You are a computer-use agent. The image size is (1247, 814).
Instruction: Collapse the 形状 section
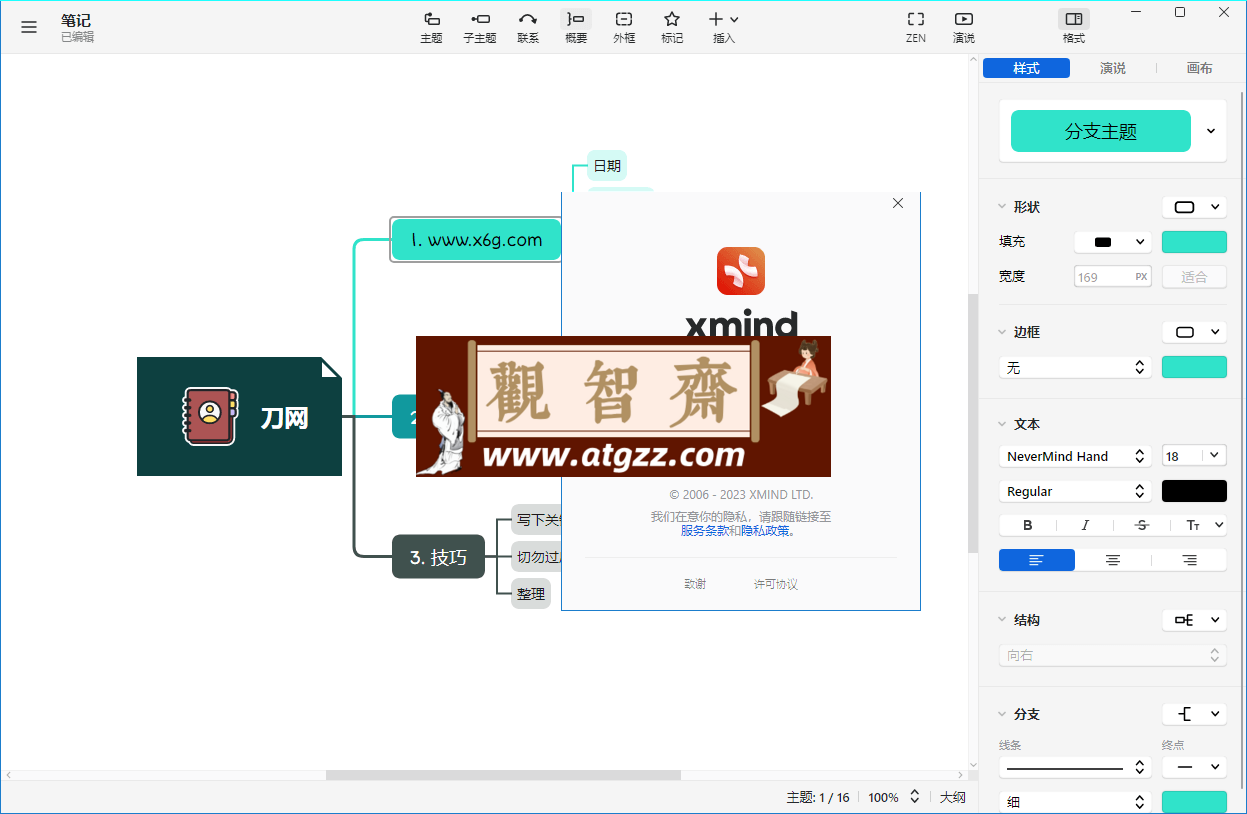point(1002,207)
